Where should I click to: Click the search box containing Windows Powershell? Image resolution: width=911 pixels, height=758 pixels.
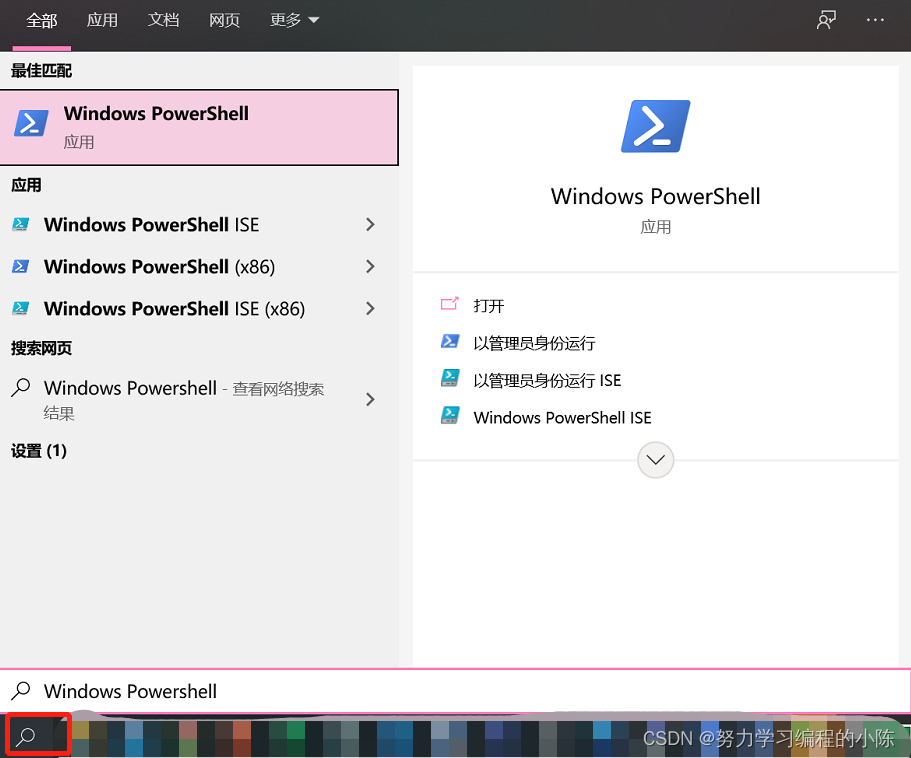tap(456, 691)
